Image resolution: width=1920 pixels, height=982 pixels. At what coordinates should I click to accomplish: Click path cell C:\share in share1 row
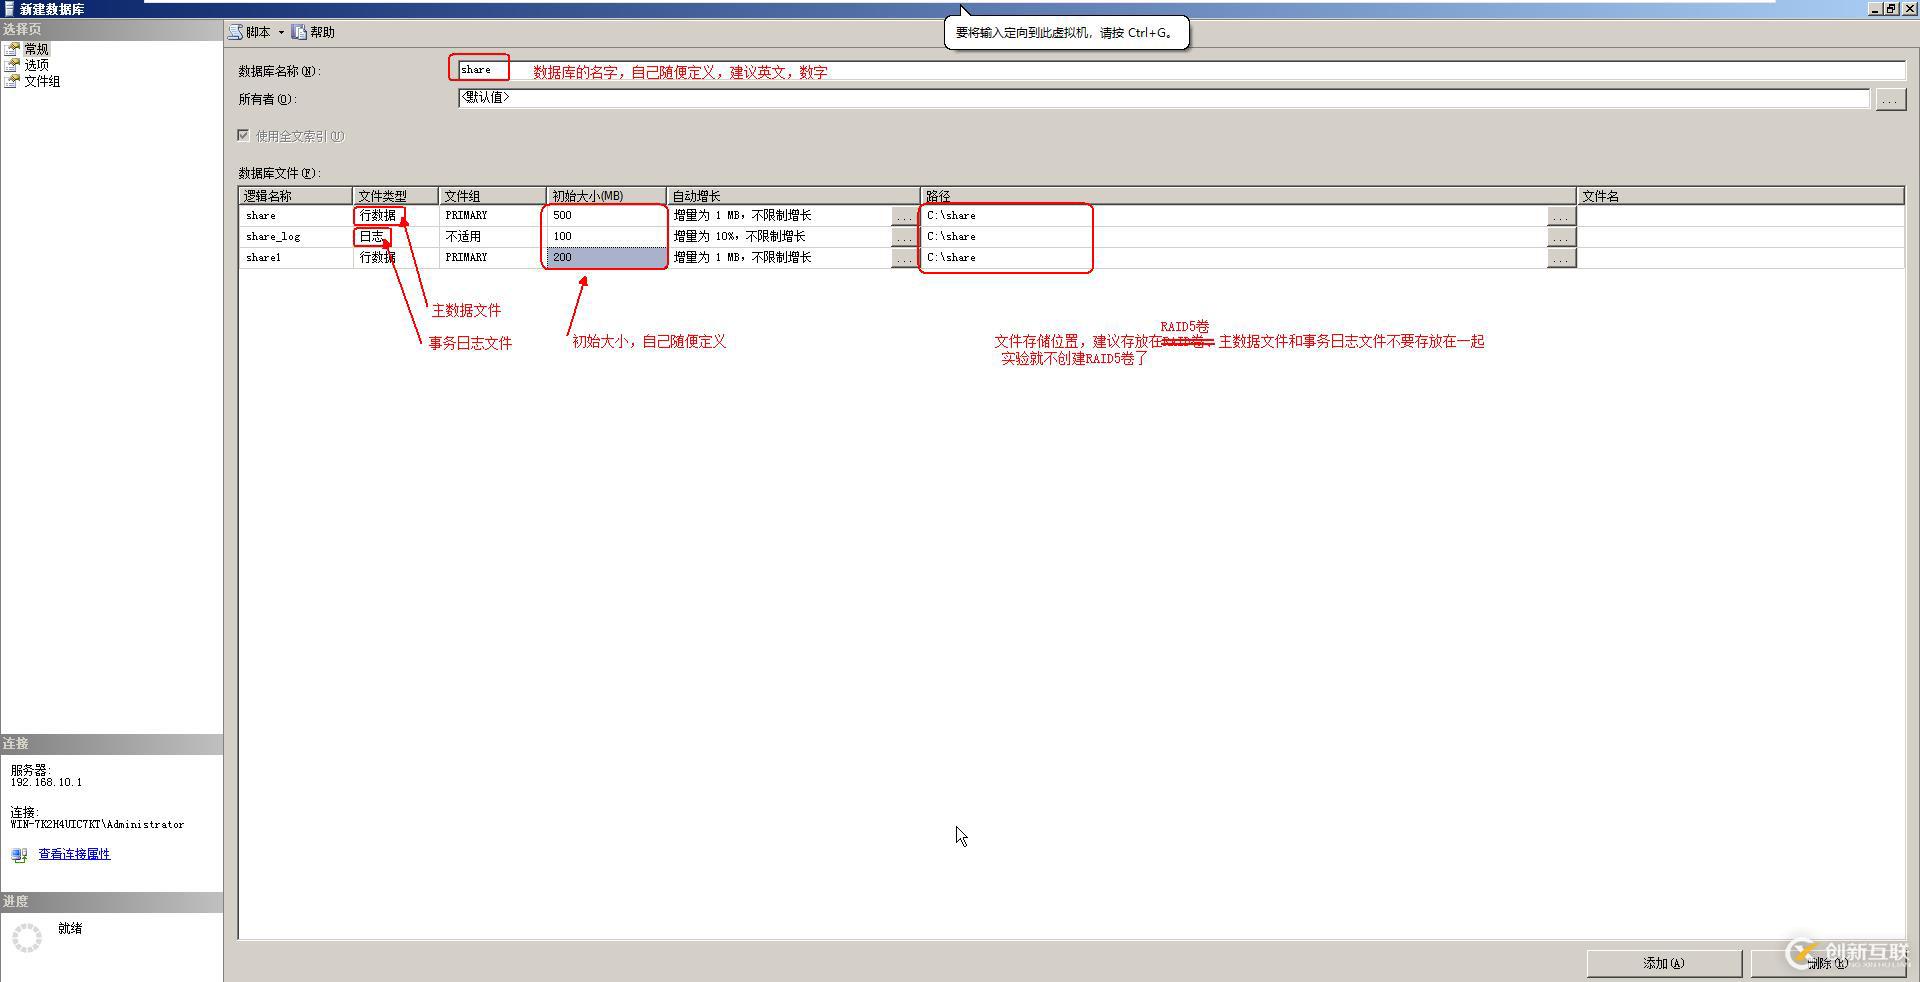pyautogui.click(x=1233, y=258)
